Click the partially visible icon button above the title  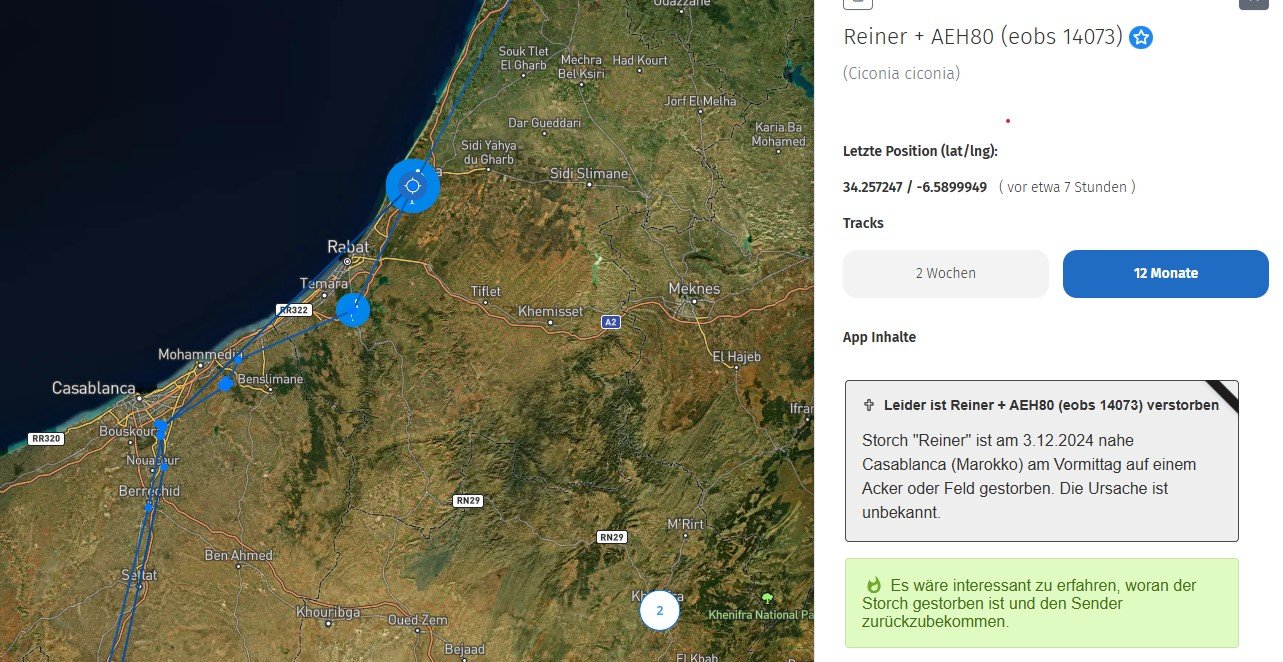point(857,3)
